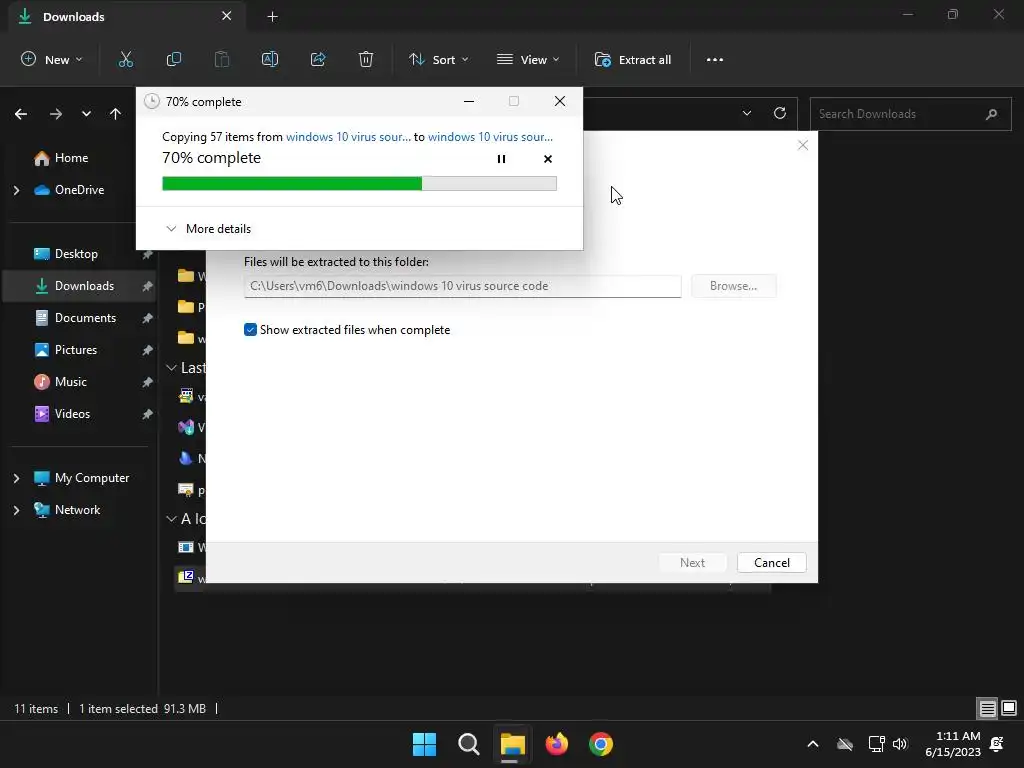Cancel the copy with the small X
This screenshot has height=768, width=1024.
548,159
